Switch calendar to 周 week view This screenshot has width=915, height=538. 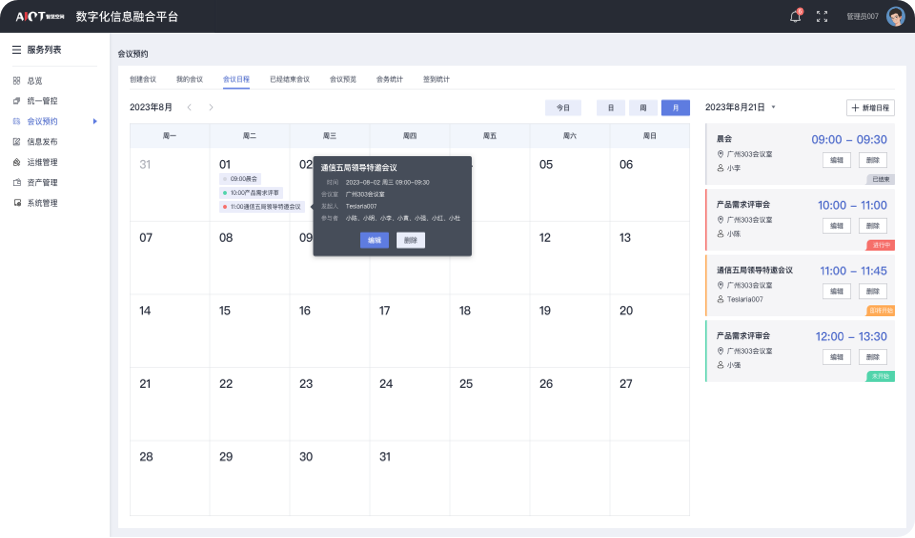tap(643, 108)
